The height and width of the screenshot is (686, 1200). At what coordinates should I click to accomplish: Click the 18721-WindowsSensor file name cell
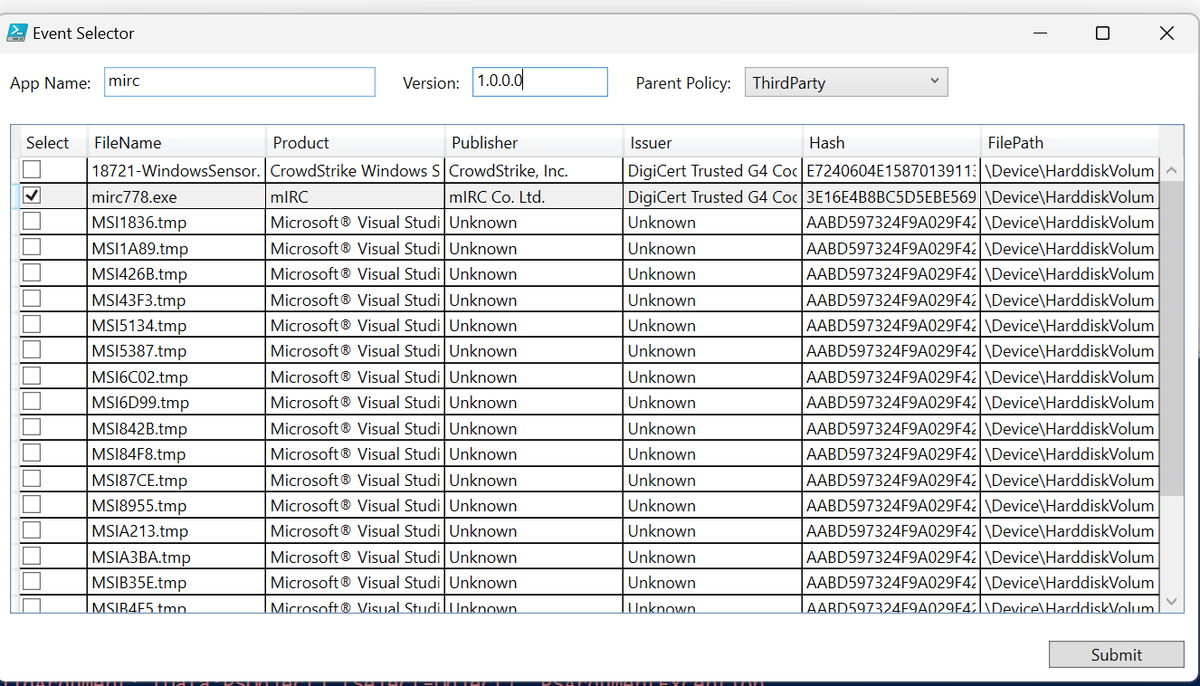176,171
